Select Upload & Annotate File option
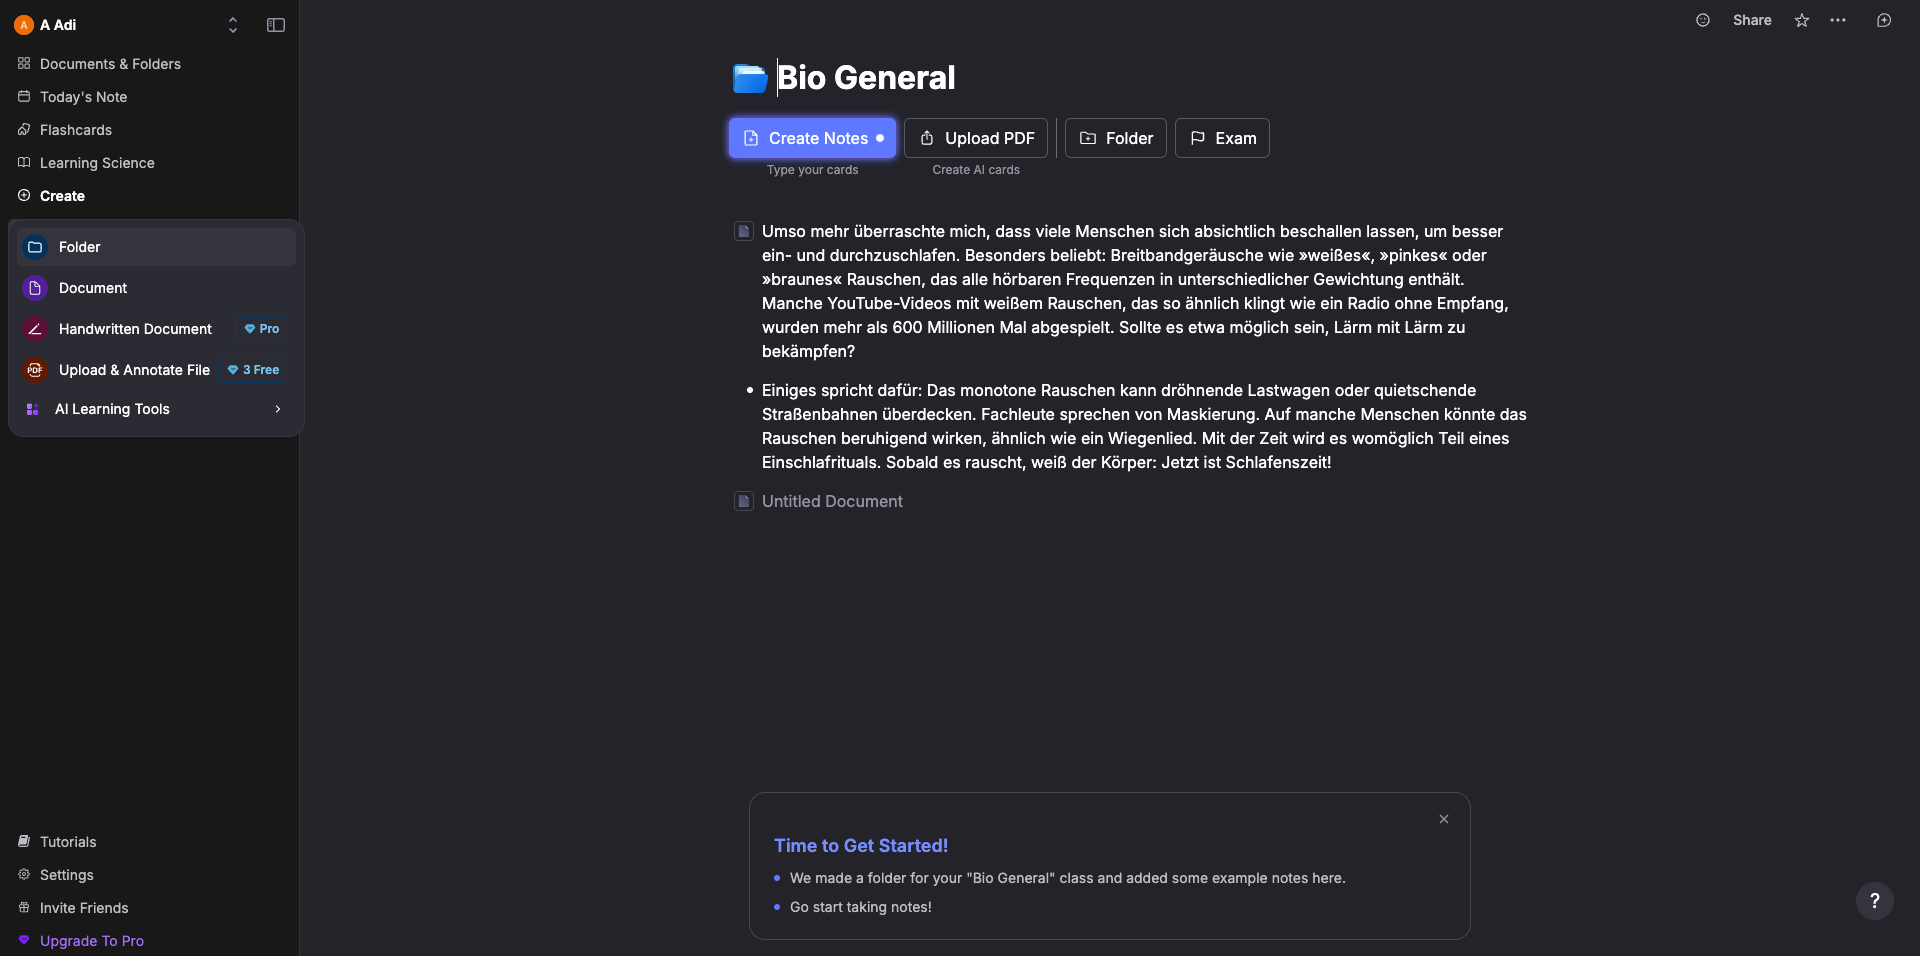Screen dimensions: 1920x956 tap(134, 370)
